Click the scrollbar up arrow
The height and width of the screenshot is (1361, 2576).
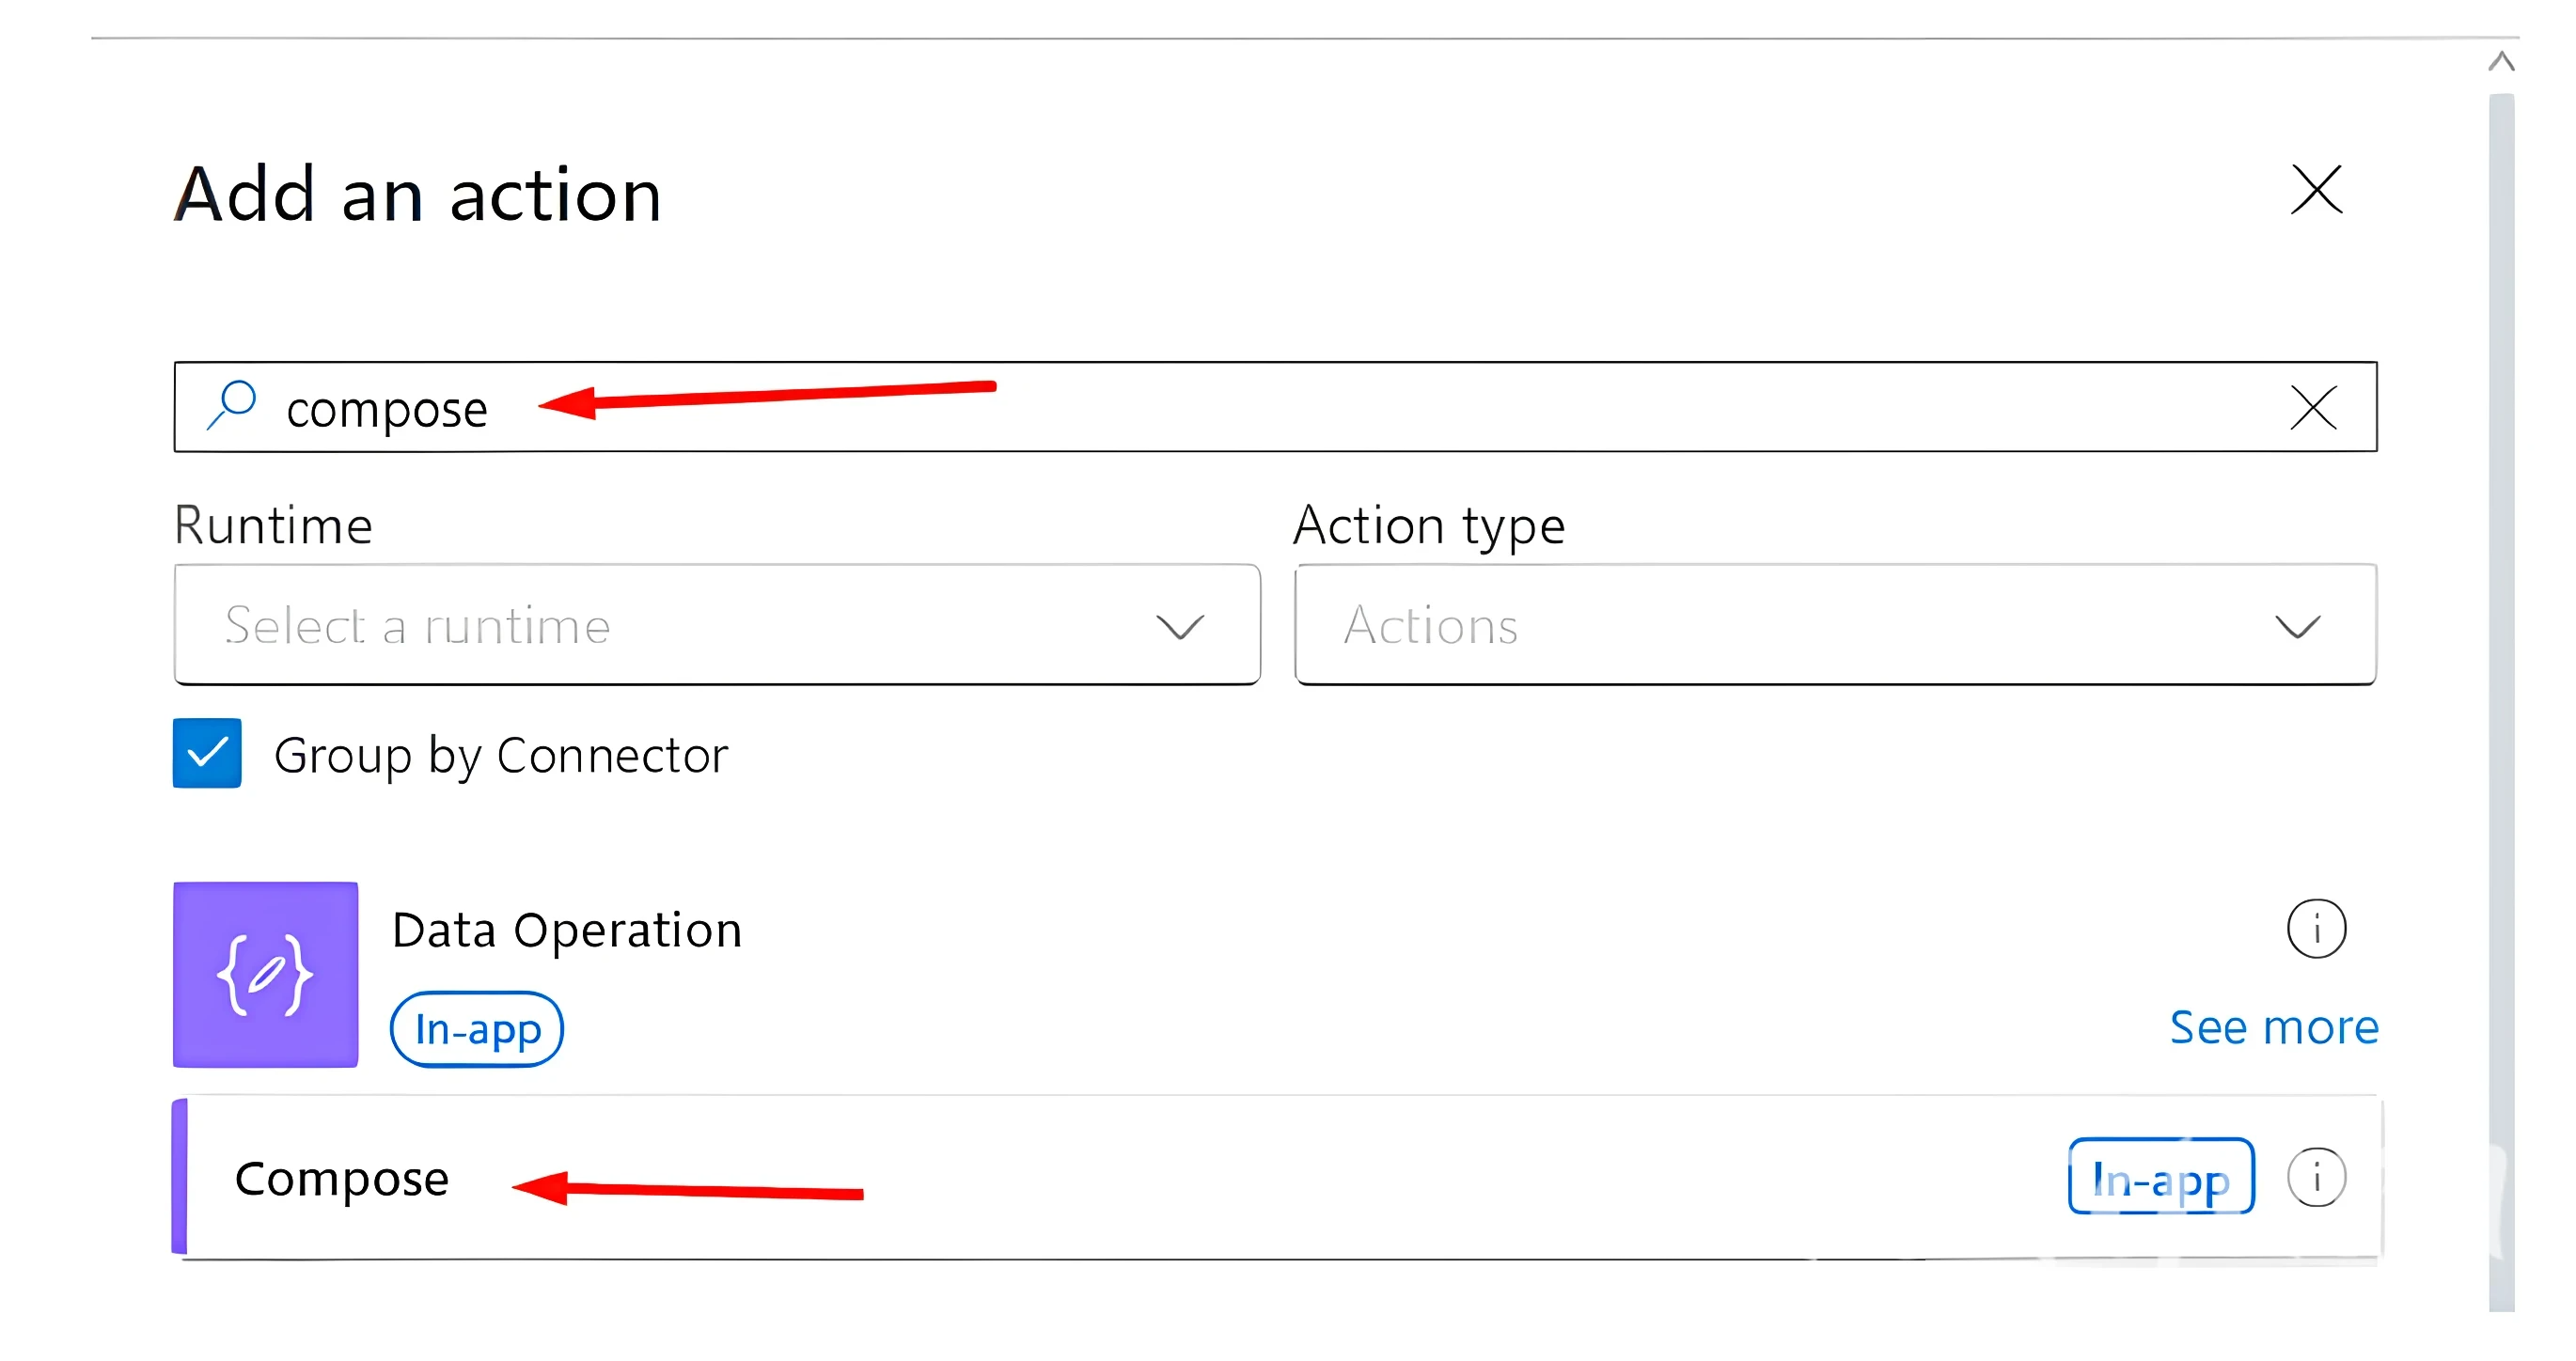point(2501,62)
